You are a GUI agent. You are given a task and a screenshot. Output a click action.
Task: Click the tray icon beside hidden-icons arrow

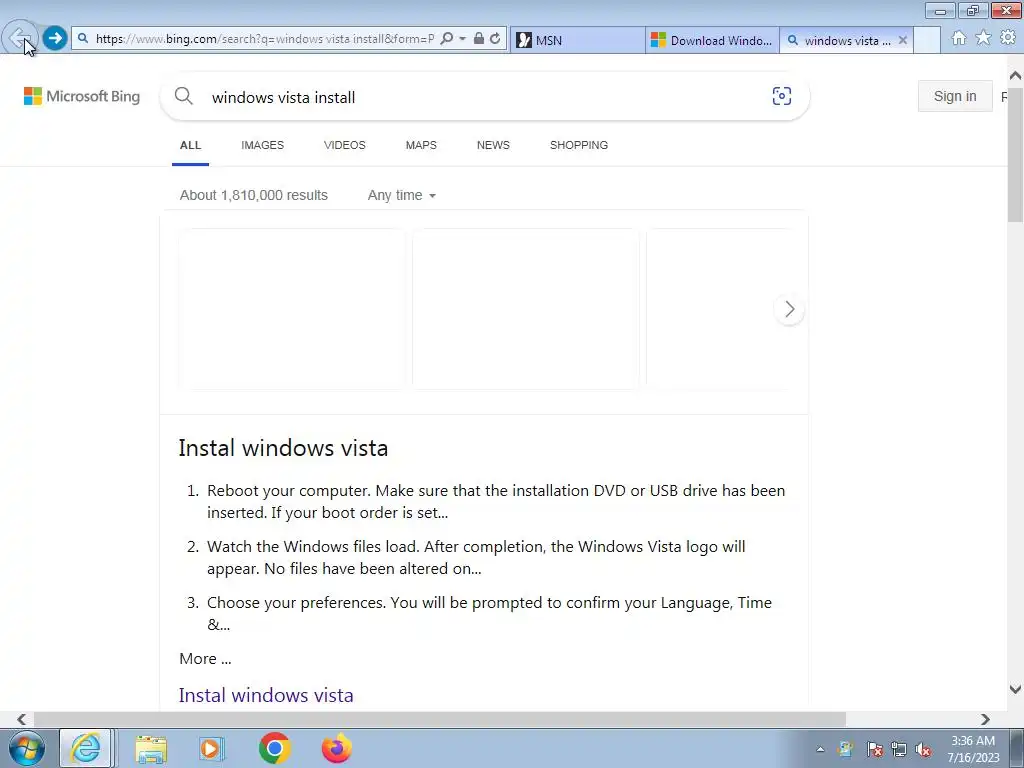(846, 750)
